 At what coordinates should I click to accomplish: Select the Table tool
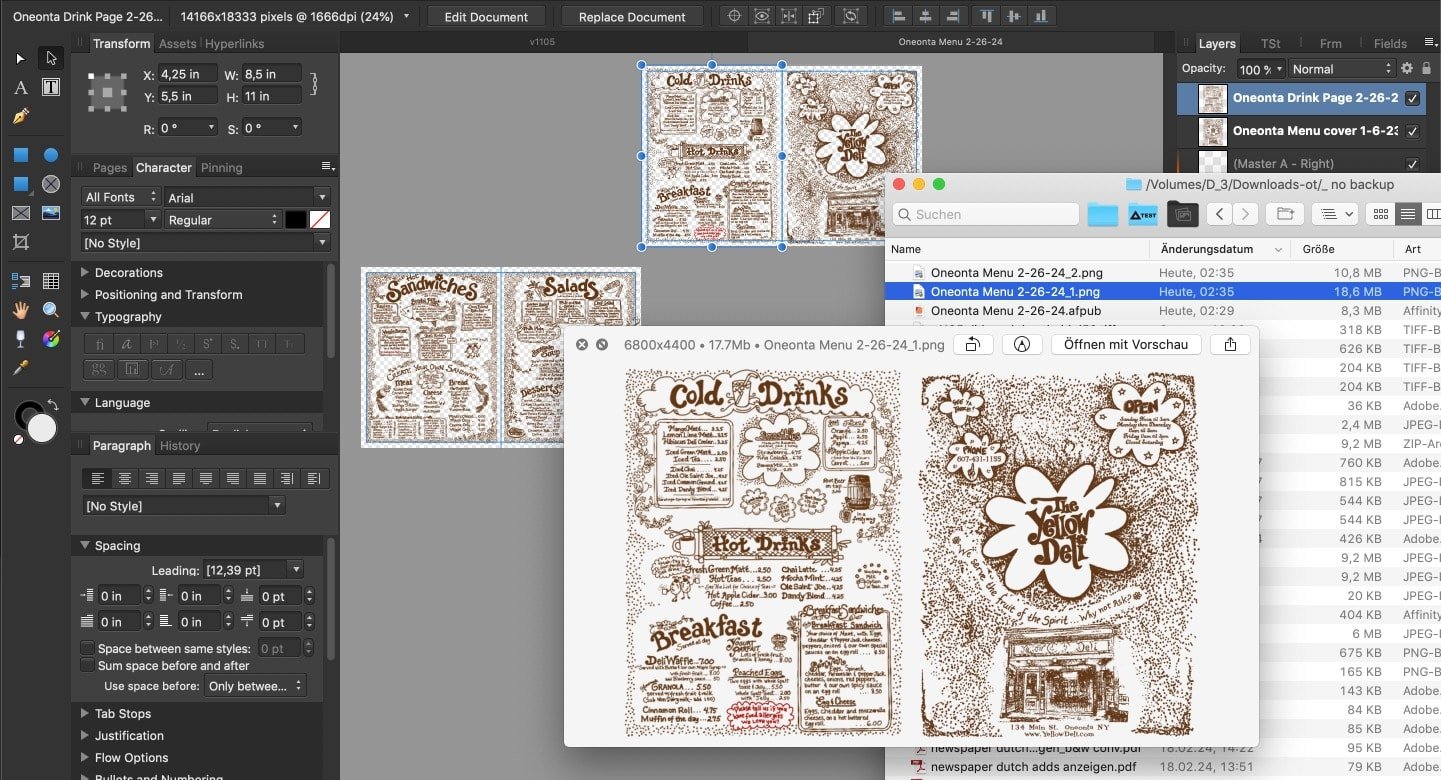point(51,281)
